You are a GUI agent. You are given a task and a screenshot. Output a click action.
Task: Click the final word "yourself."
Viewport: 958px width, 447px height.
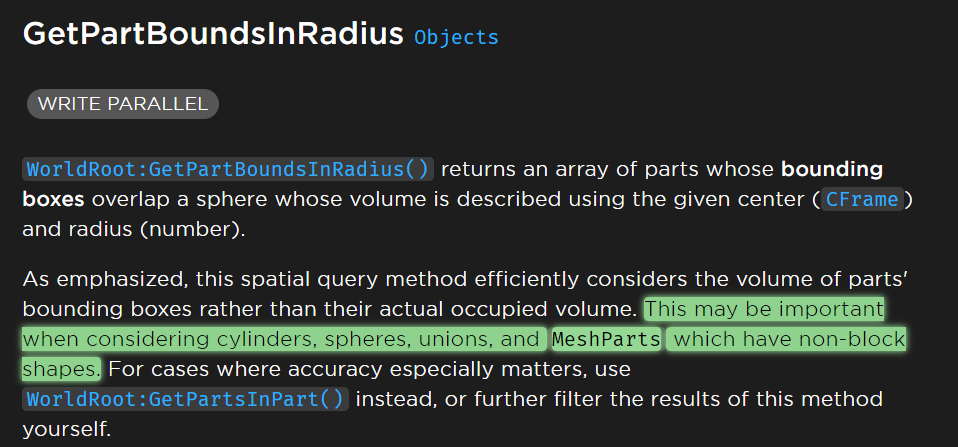point(65,431)
